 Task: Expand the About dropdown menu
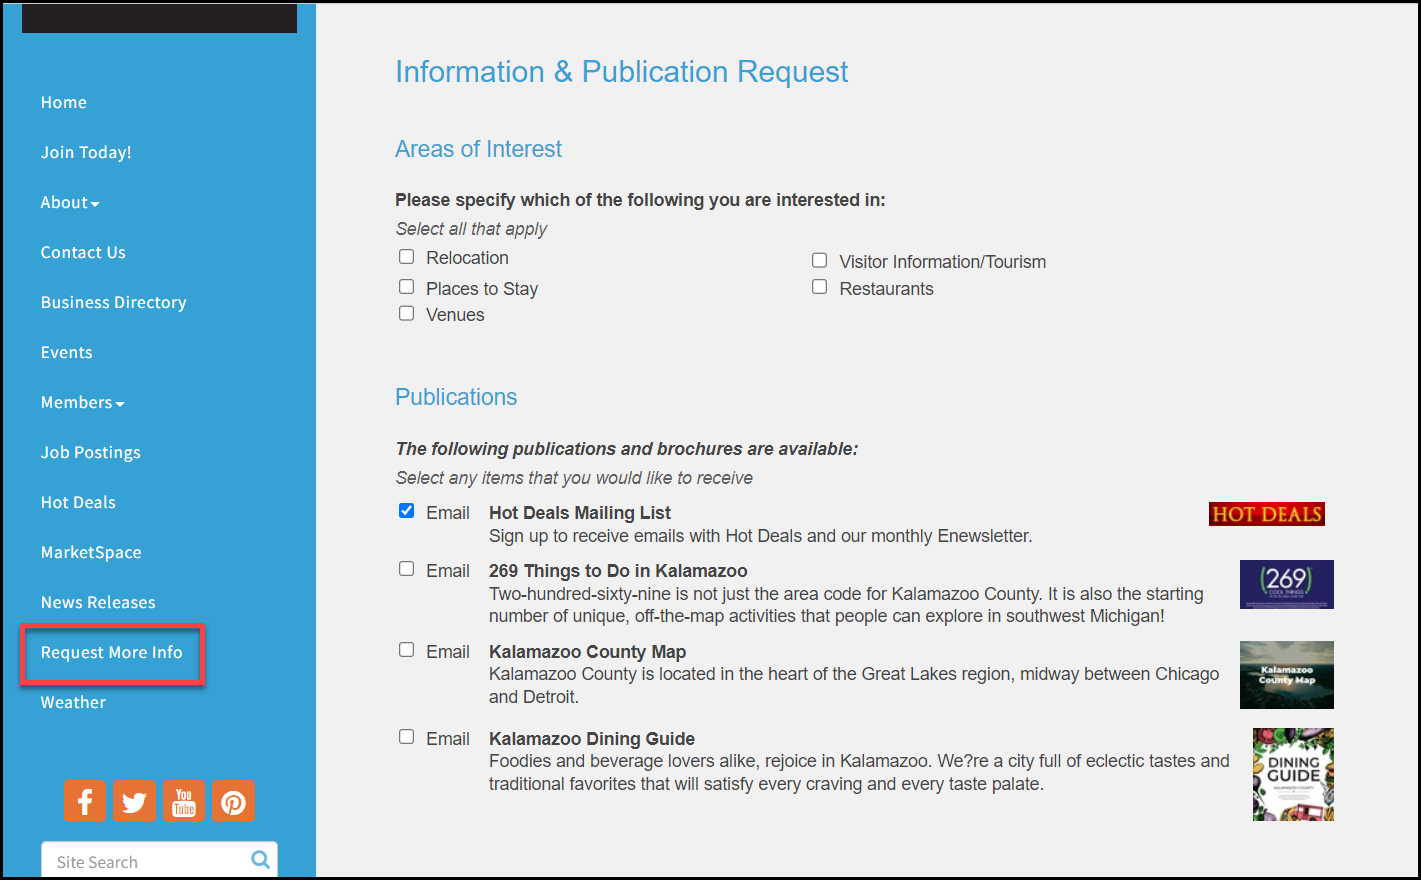coord(70,202)
